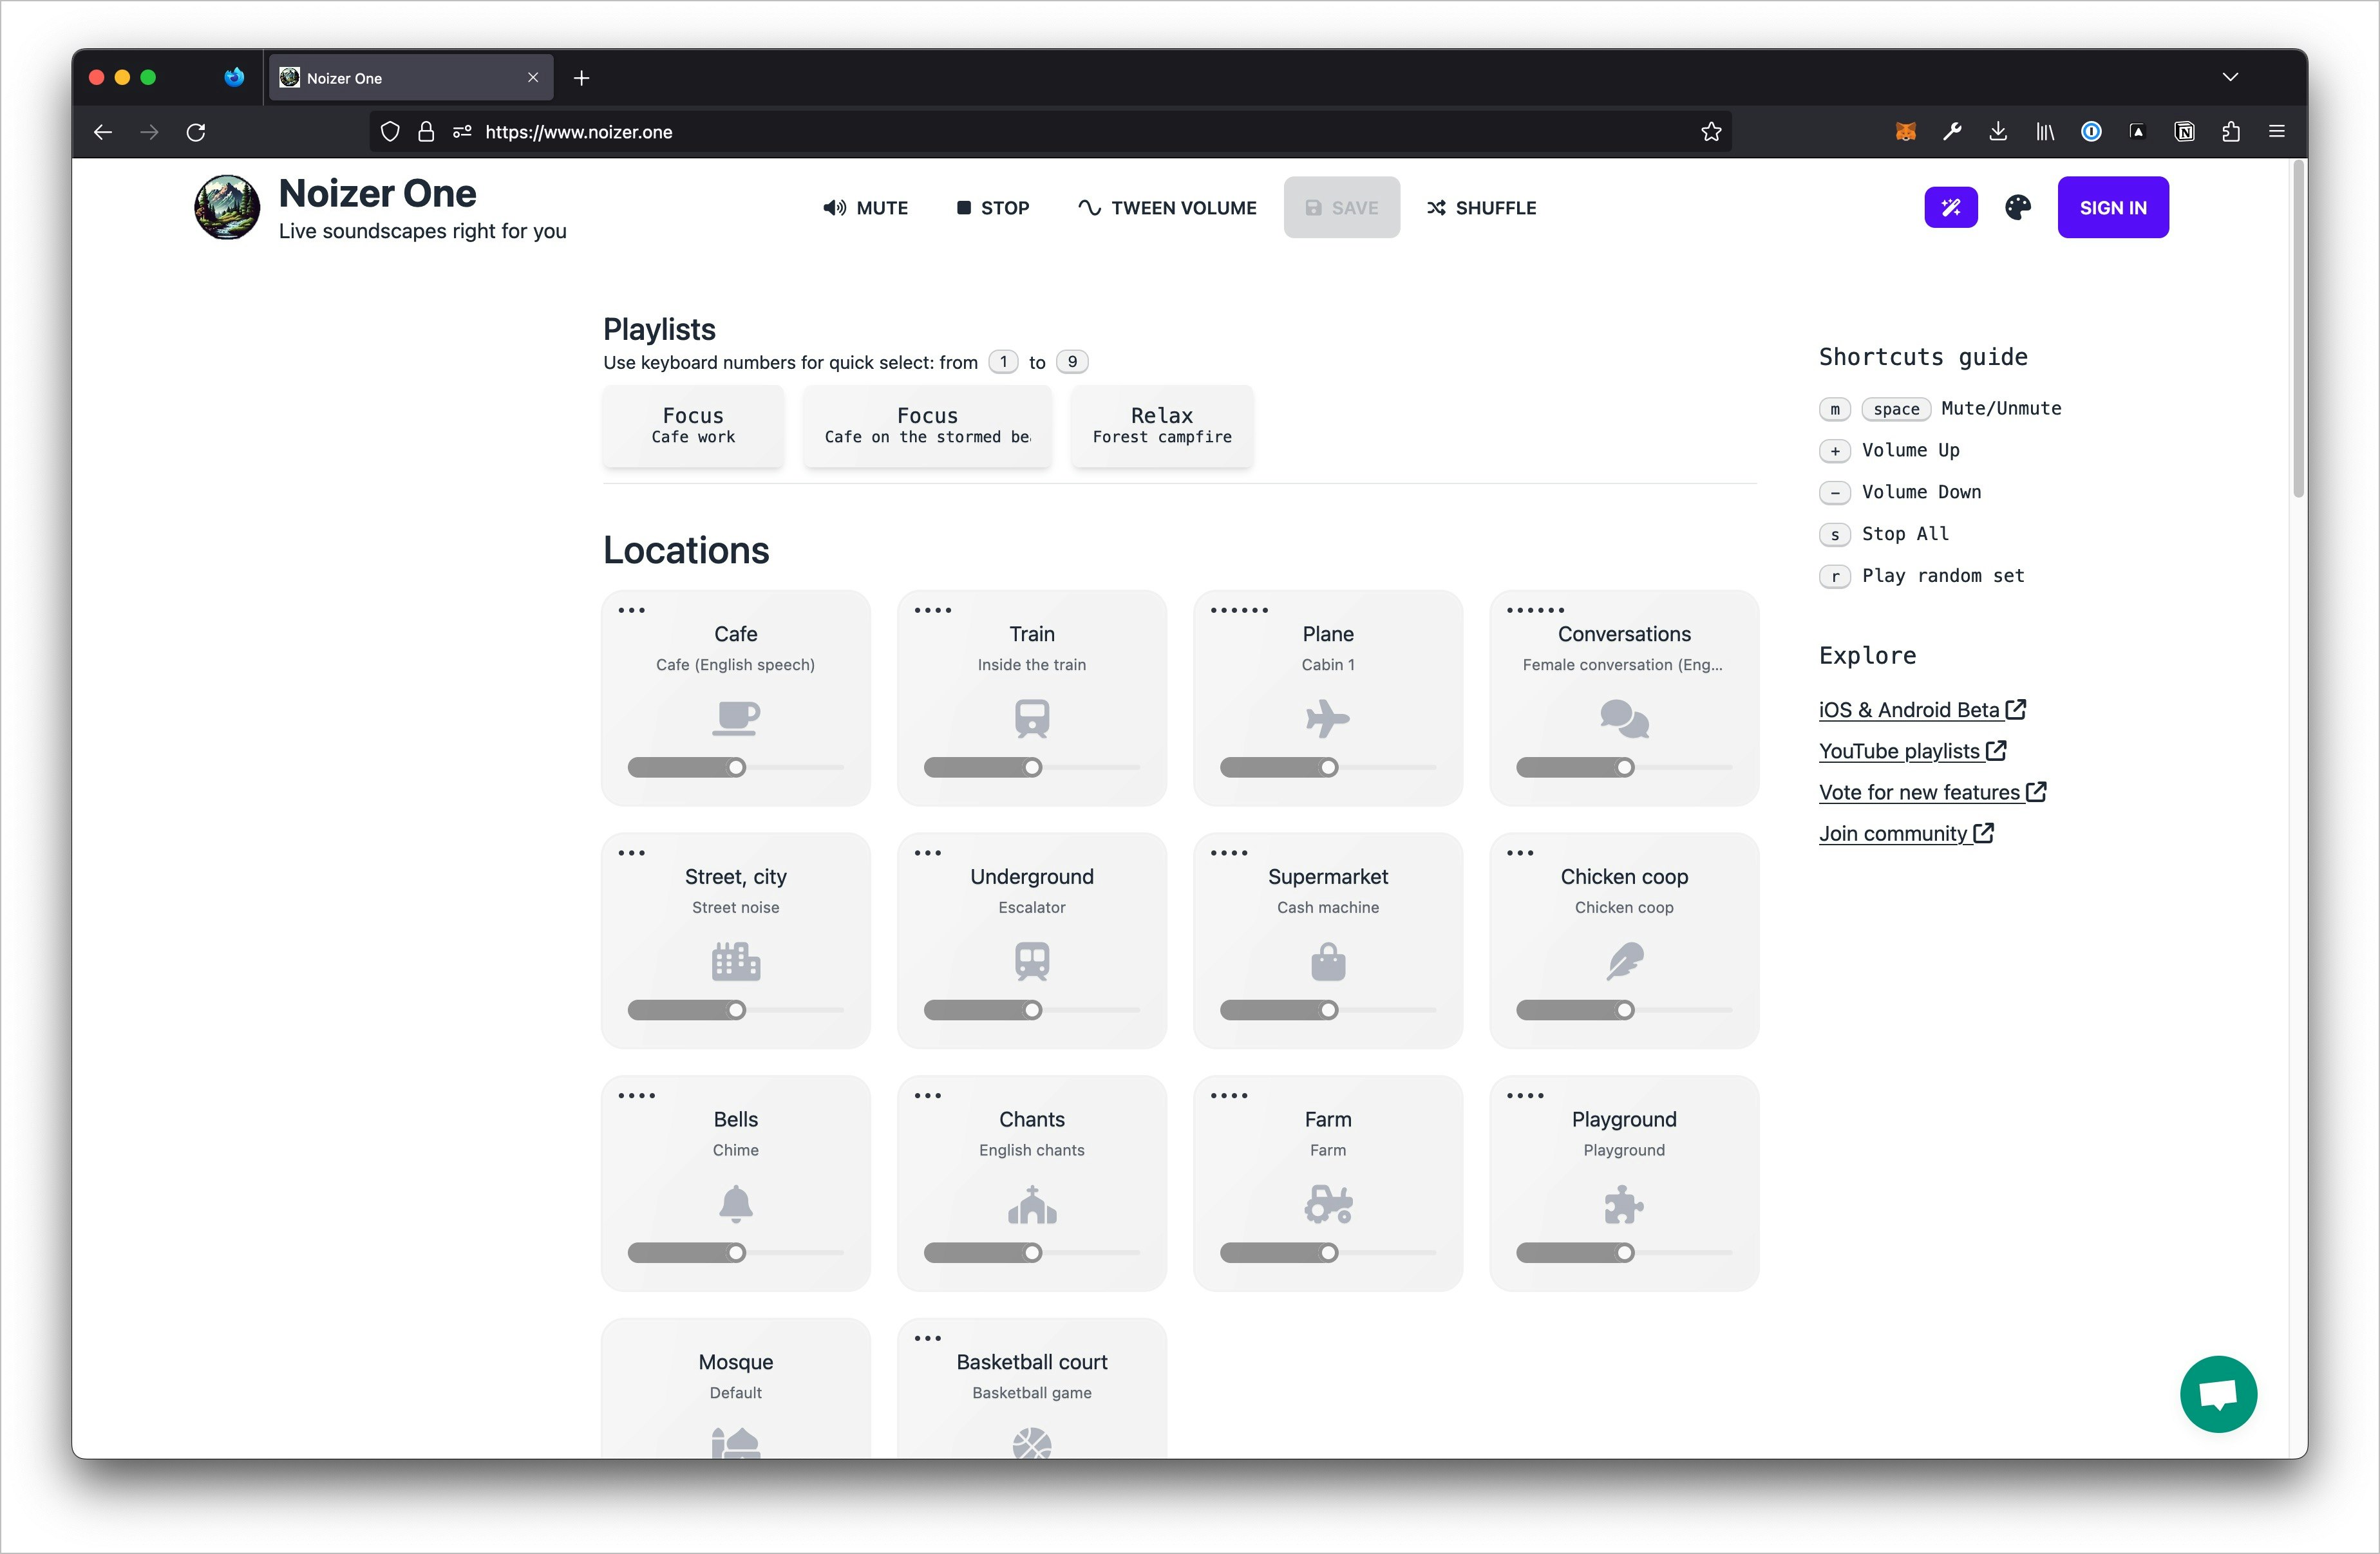The height and width of the screenshot is (1554, 2380).
Task: Open Cafe sound variants dots
Action: click(631, 610)
